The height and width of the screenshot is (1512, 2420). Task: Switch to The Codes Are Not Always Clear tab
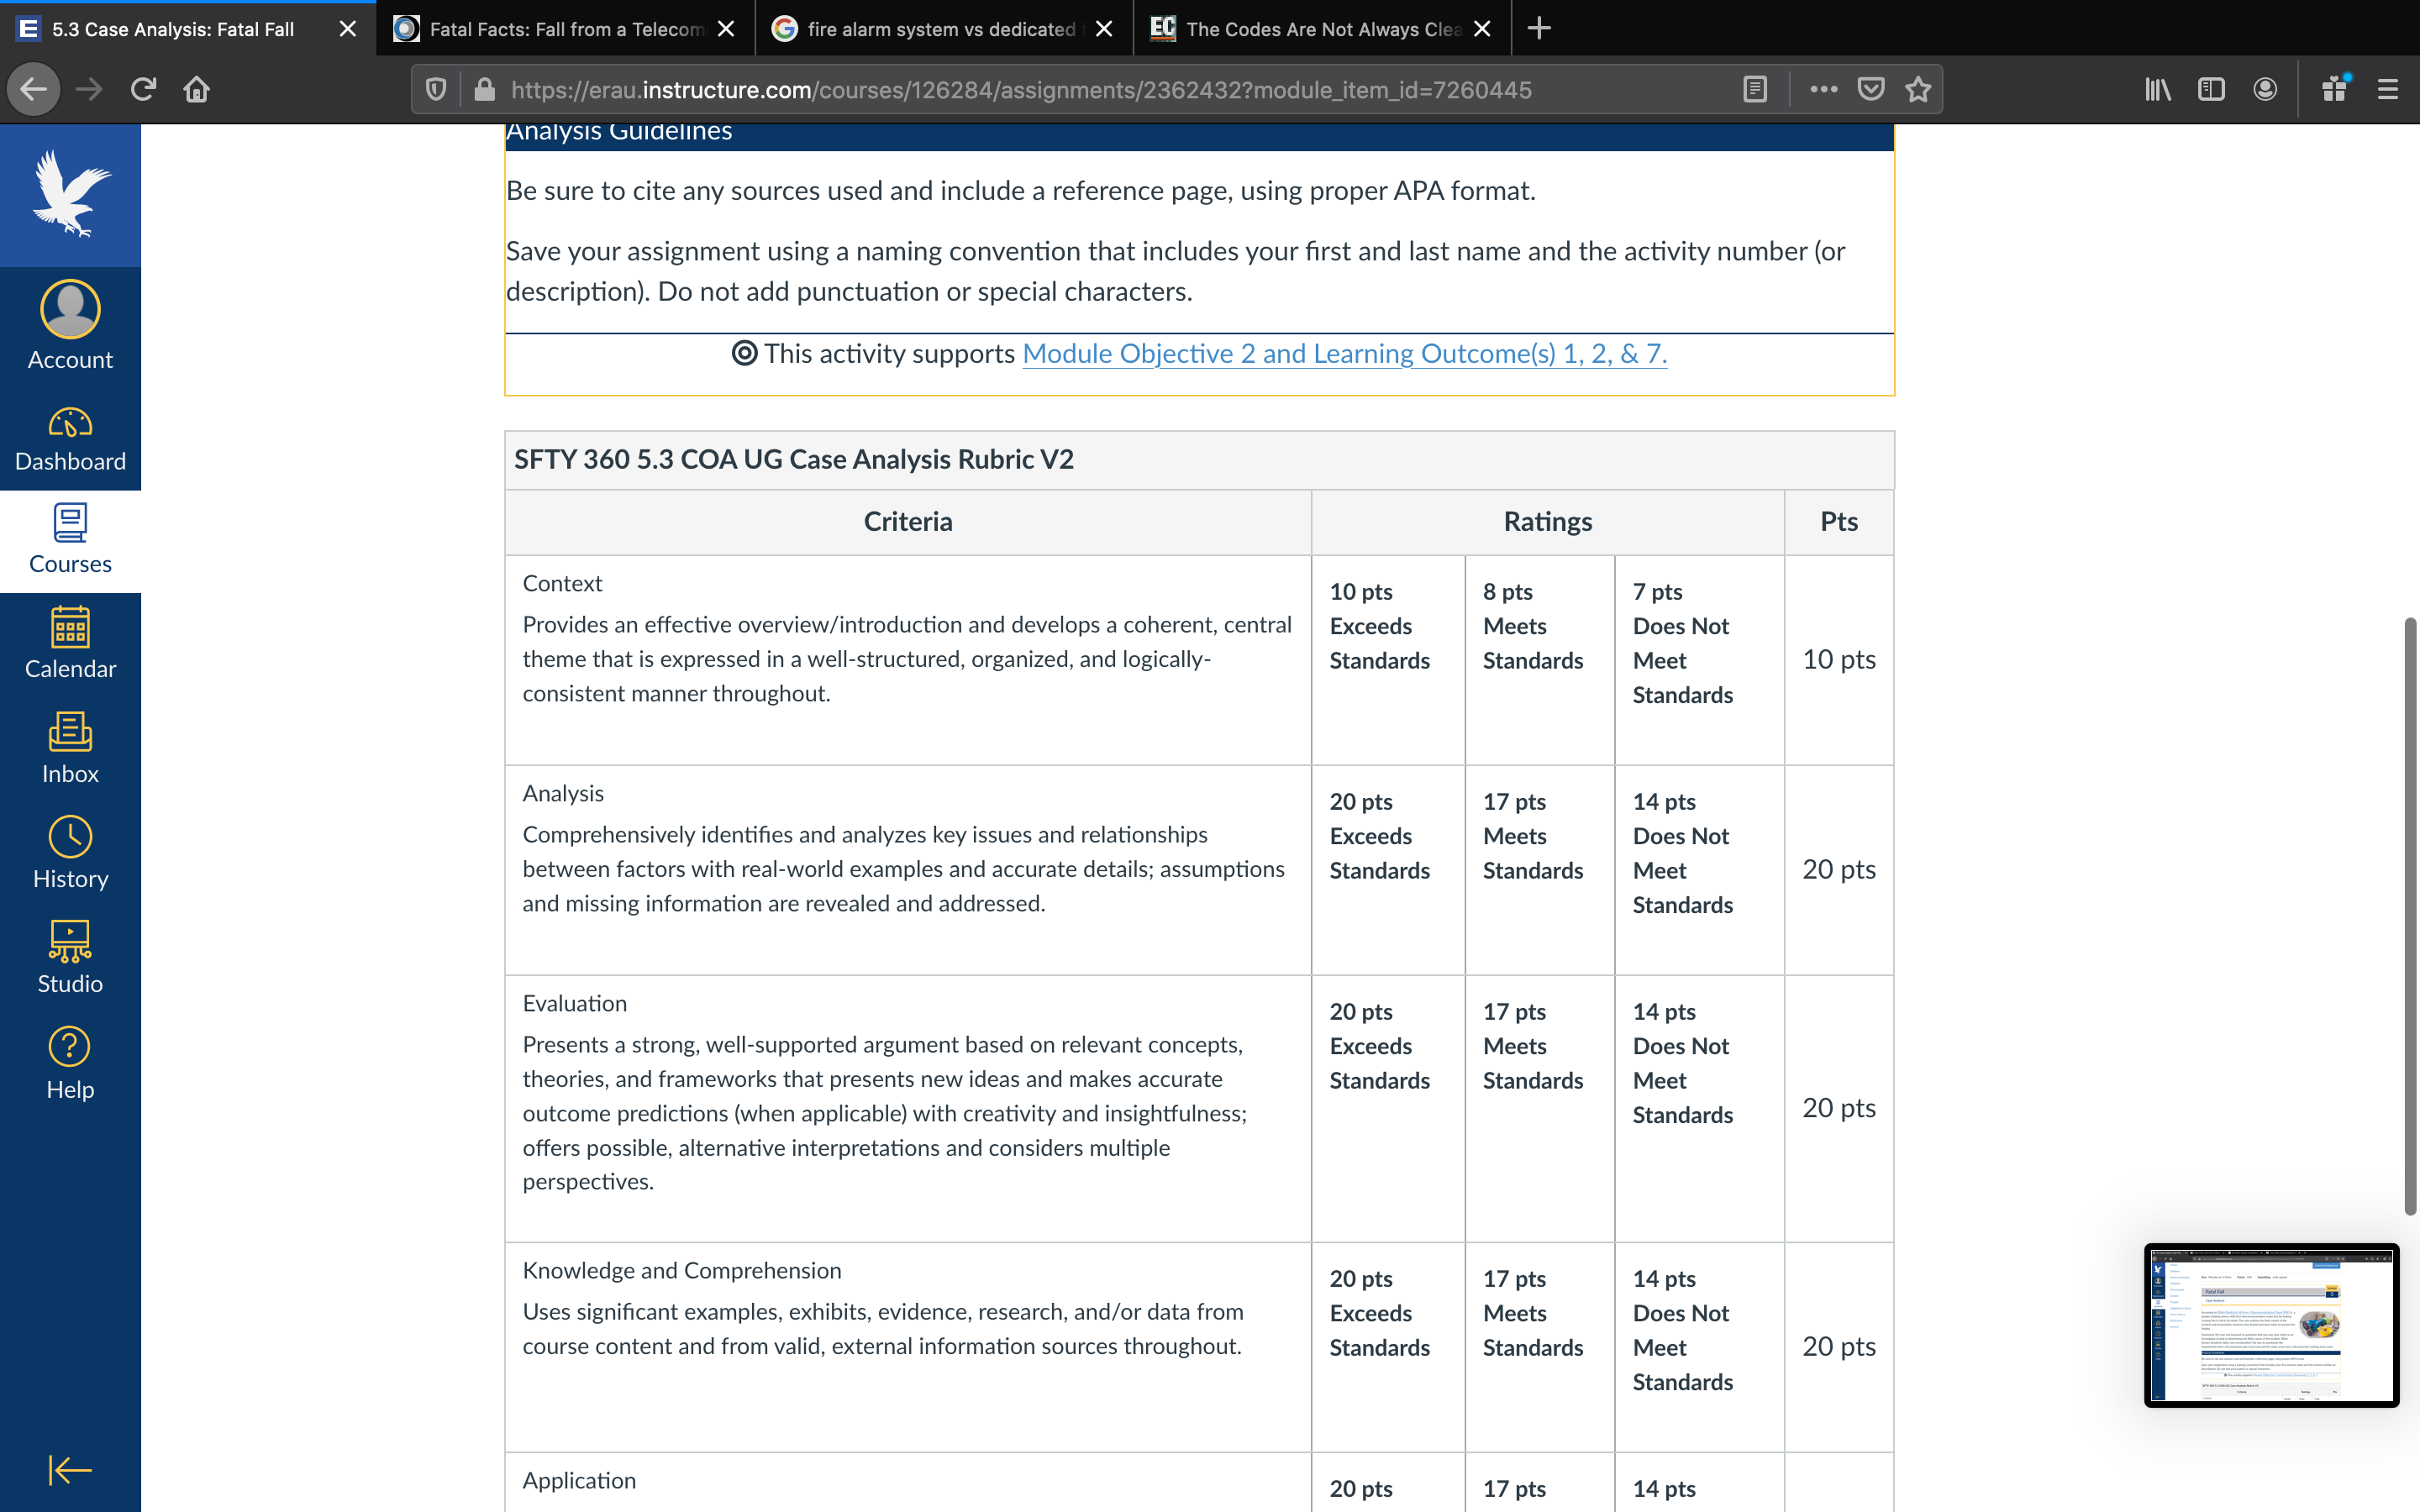click(1323, 29)
